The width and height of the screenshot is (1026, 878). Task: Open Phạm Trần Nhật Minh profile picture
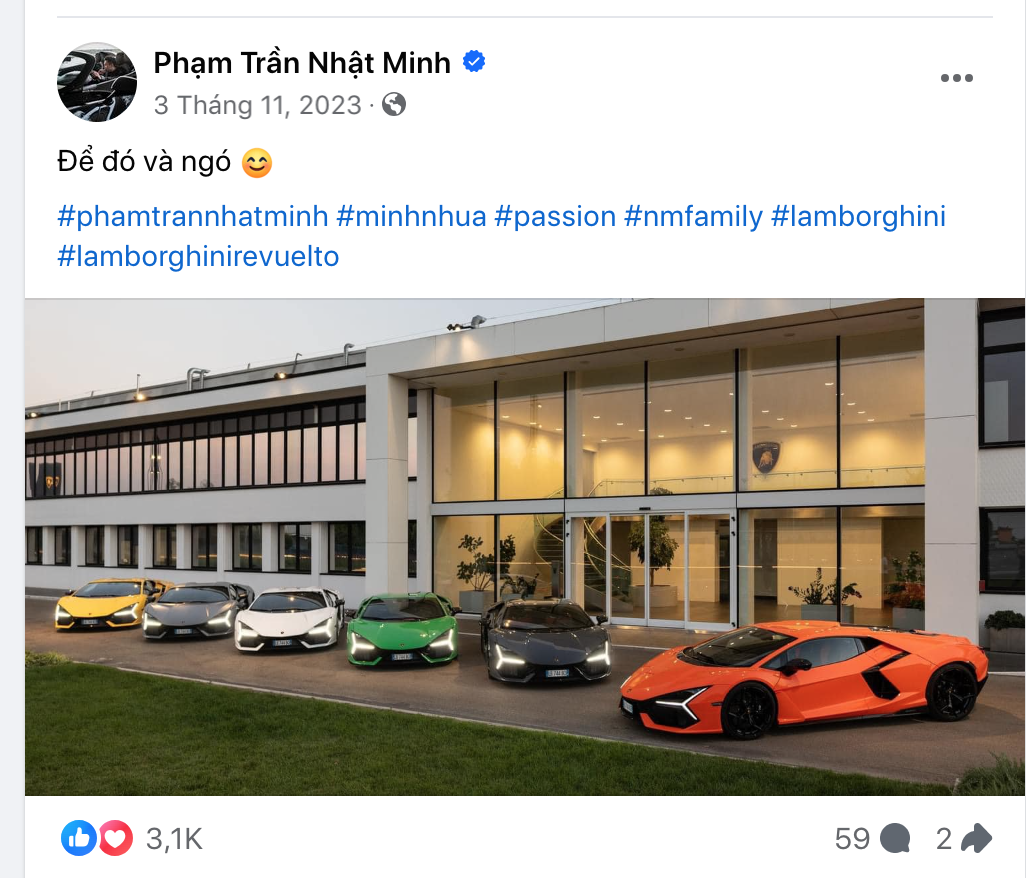tap(97, 82)
